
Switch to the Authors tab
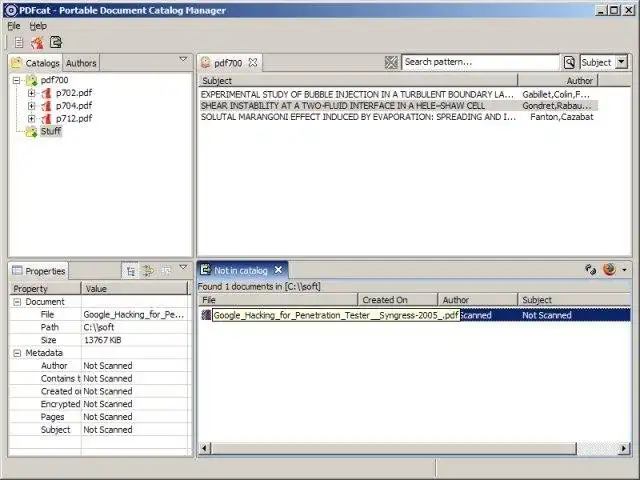pos(81,63)
